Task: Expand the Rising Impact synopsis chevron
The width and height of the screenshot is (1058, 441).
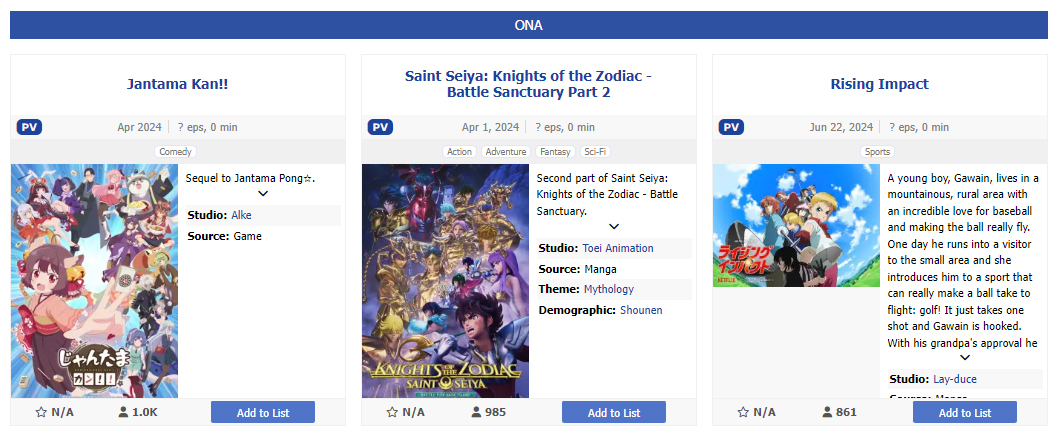Action: 965,358
